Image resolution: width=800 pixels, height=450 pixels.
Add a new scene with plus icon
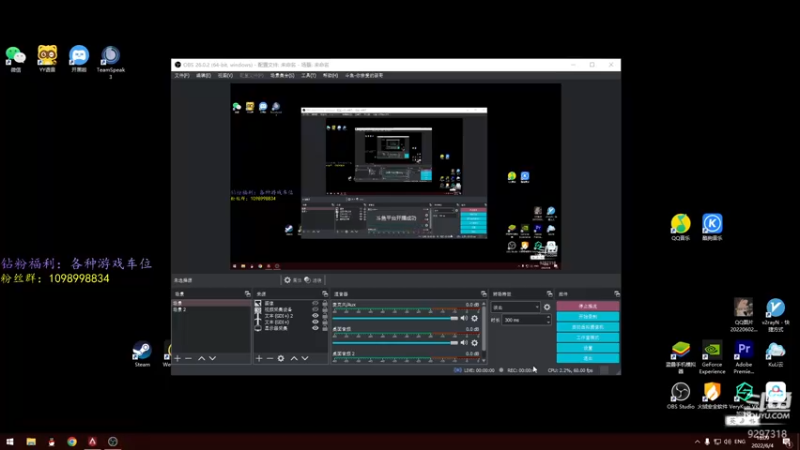[178, 358]
